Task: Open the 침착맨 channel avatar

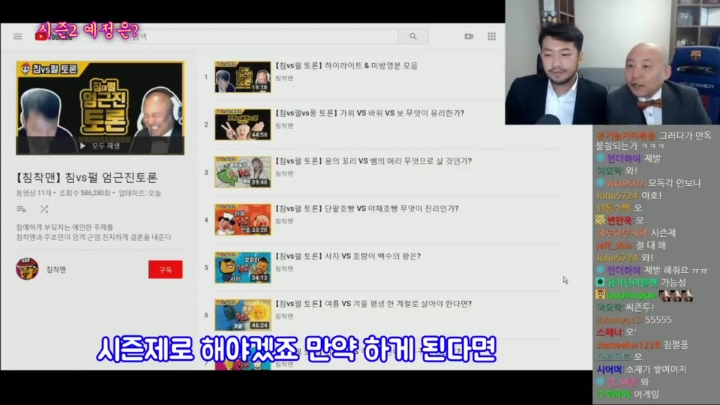Action: pyautogui.click(x=27, y=269)
